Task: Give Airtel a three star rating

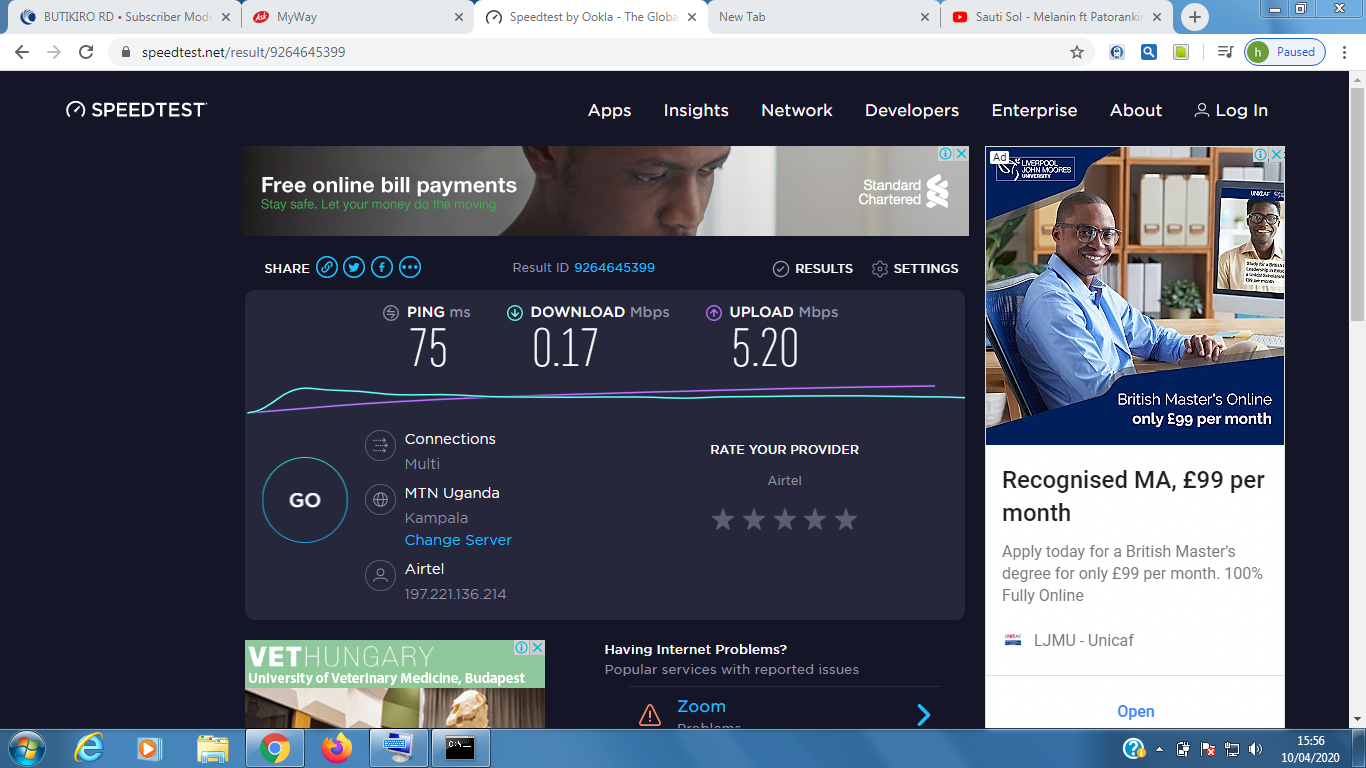Action: (x=784, y=519)
